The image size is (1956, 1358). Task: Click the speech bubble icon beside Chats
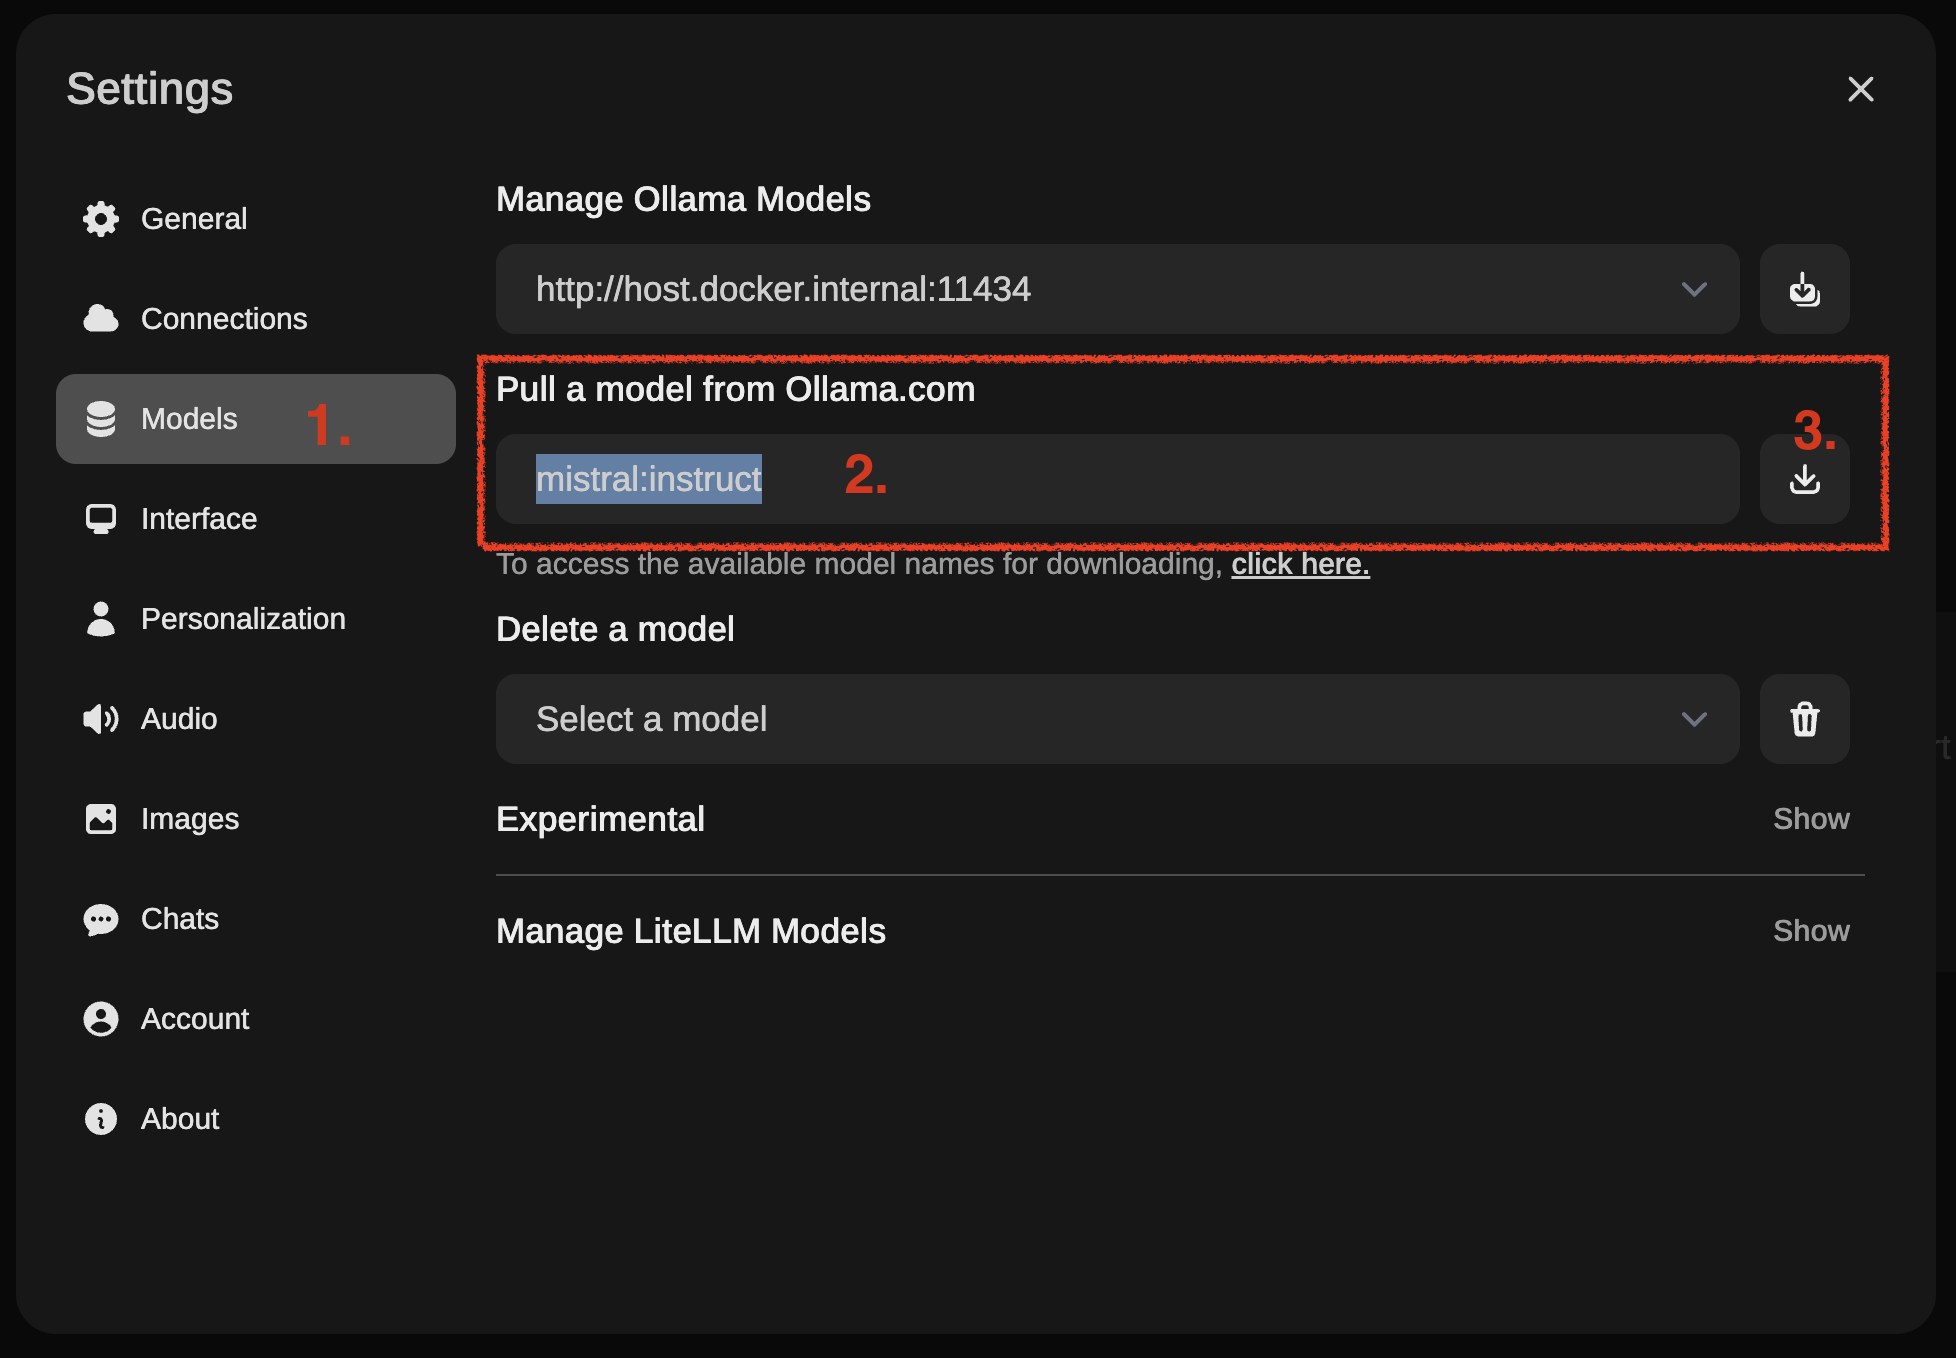101,919
